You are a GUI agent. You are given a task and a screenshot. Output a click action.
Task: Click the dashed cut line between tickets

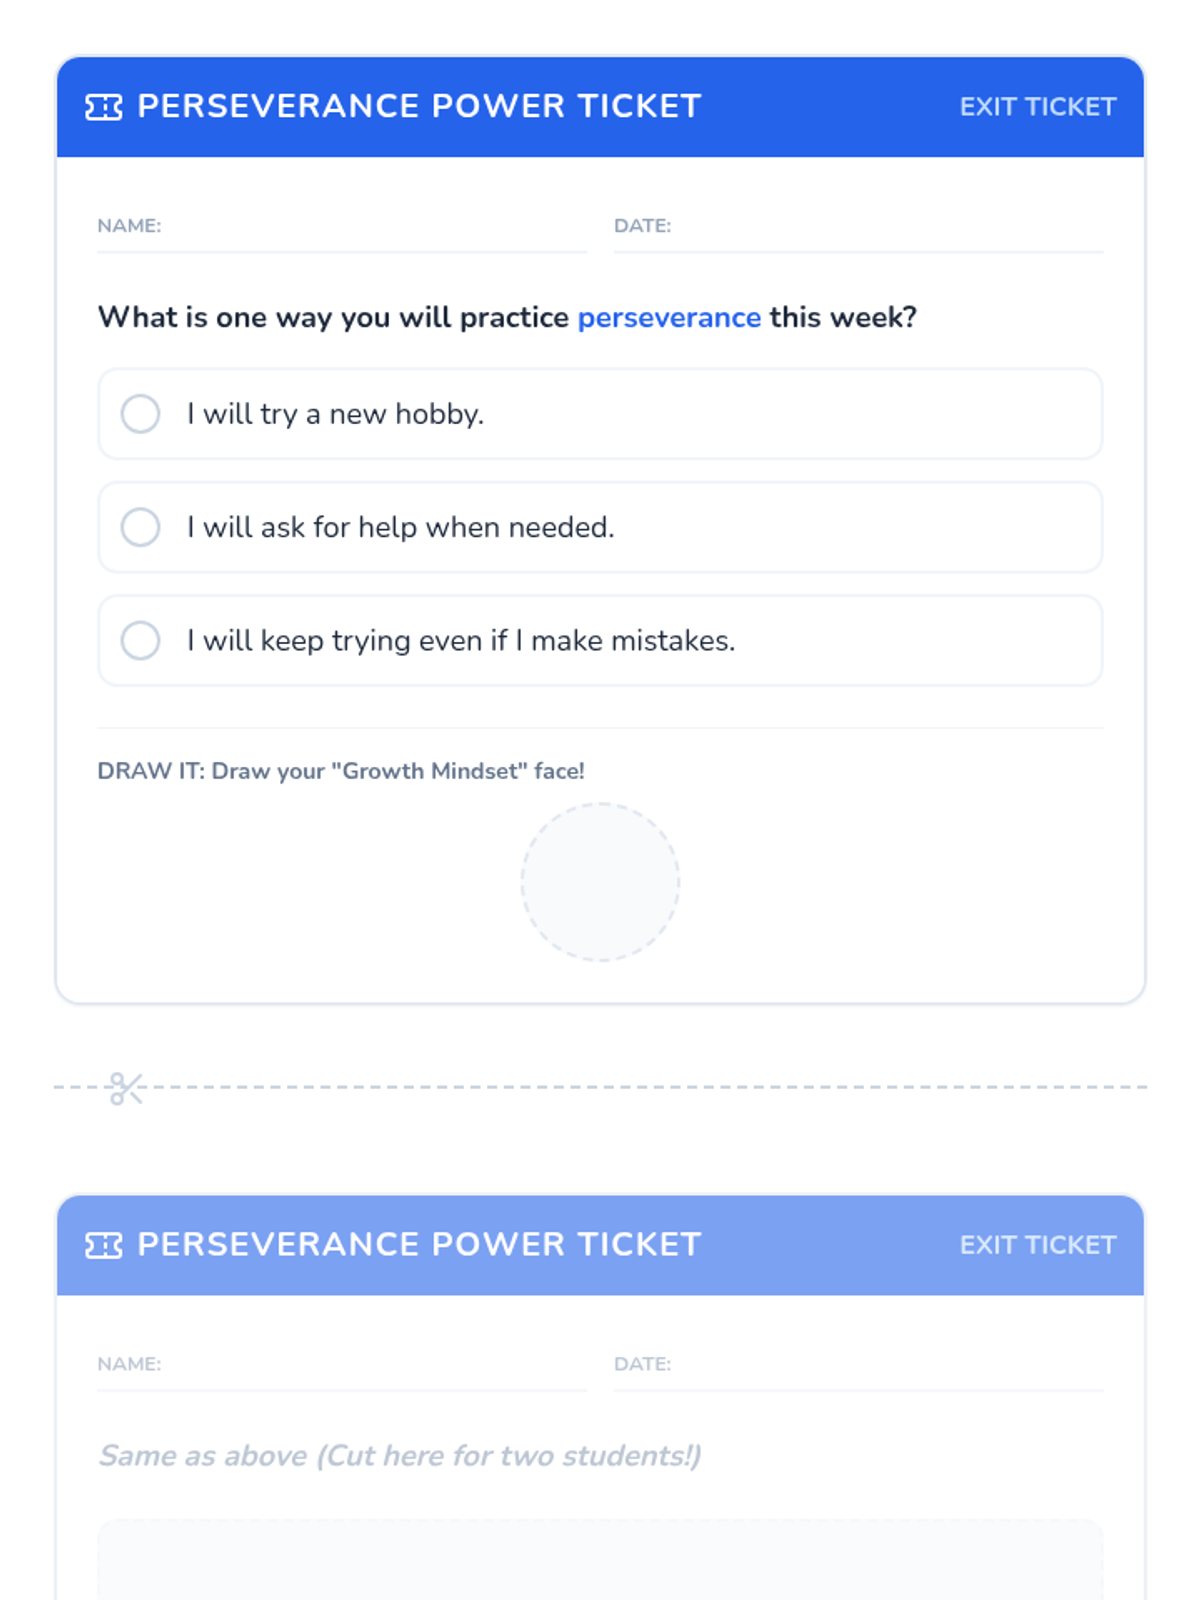(650, 1087)
